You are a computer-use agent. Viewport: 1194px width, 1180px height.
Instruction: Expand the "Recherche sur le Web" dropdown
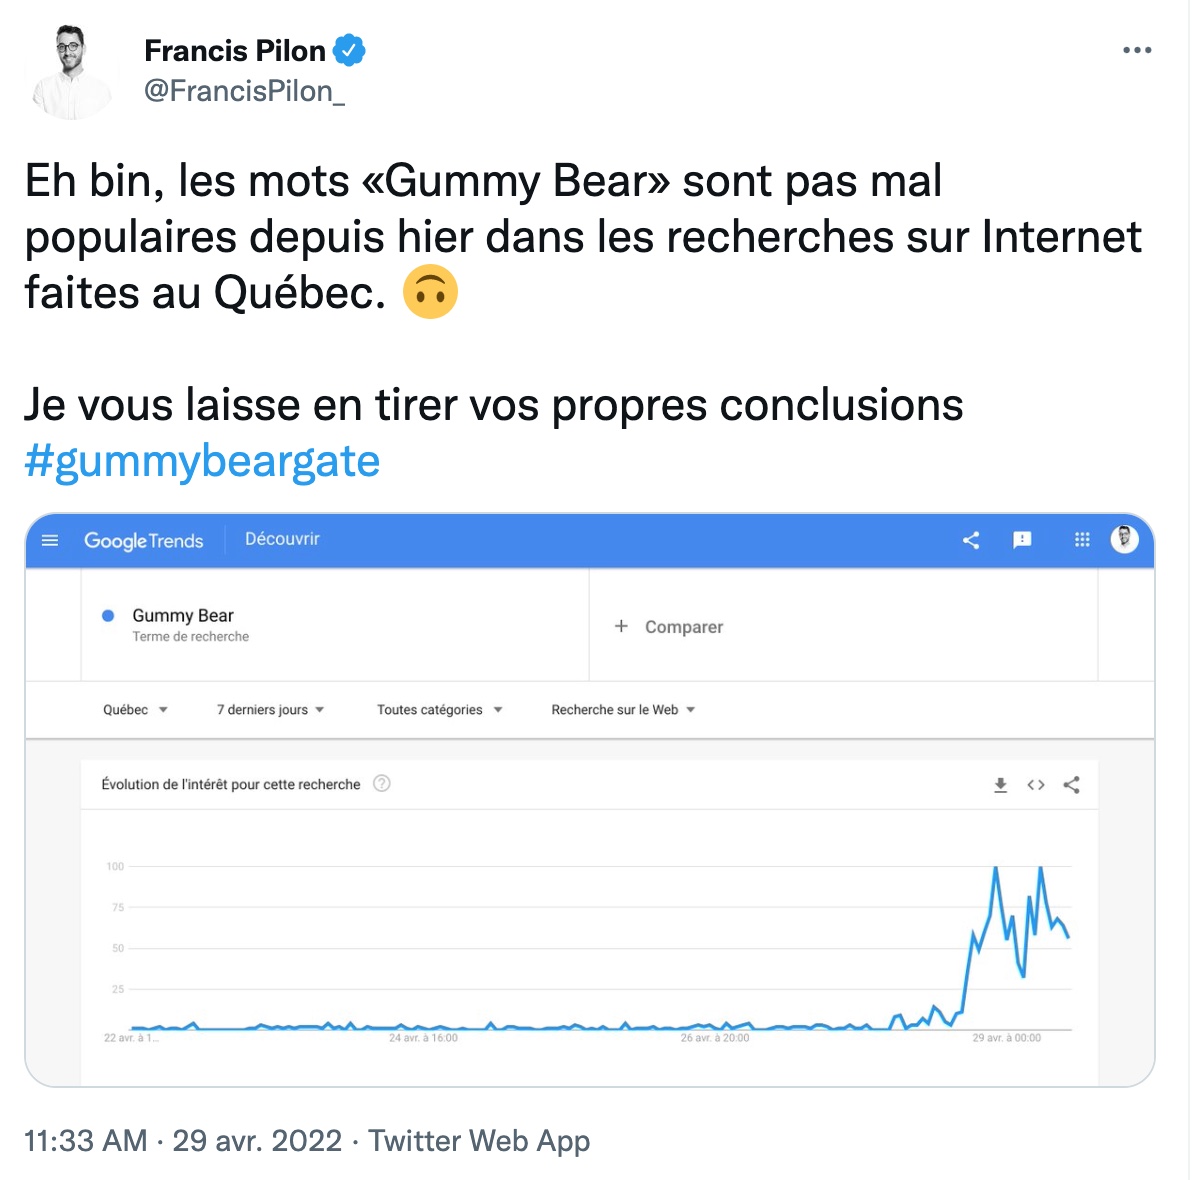pyautogui.click(x=623, y=710)
